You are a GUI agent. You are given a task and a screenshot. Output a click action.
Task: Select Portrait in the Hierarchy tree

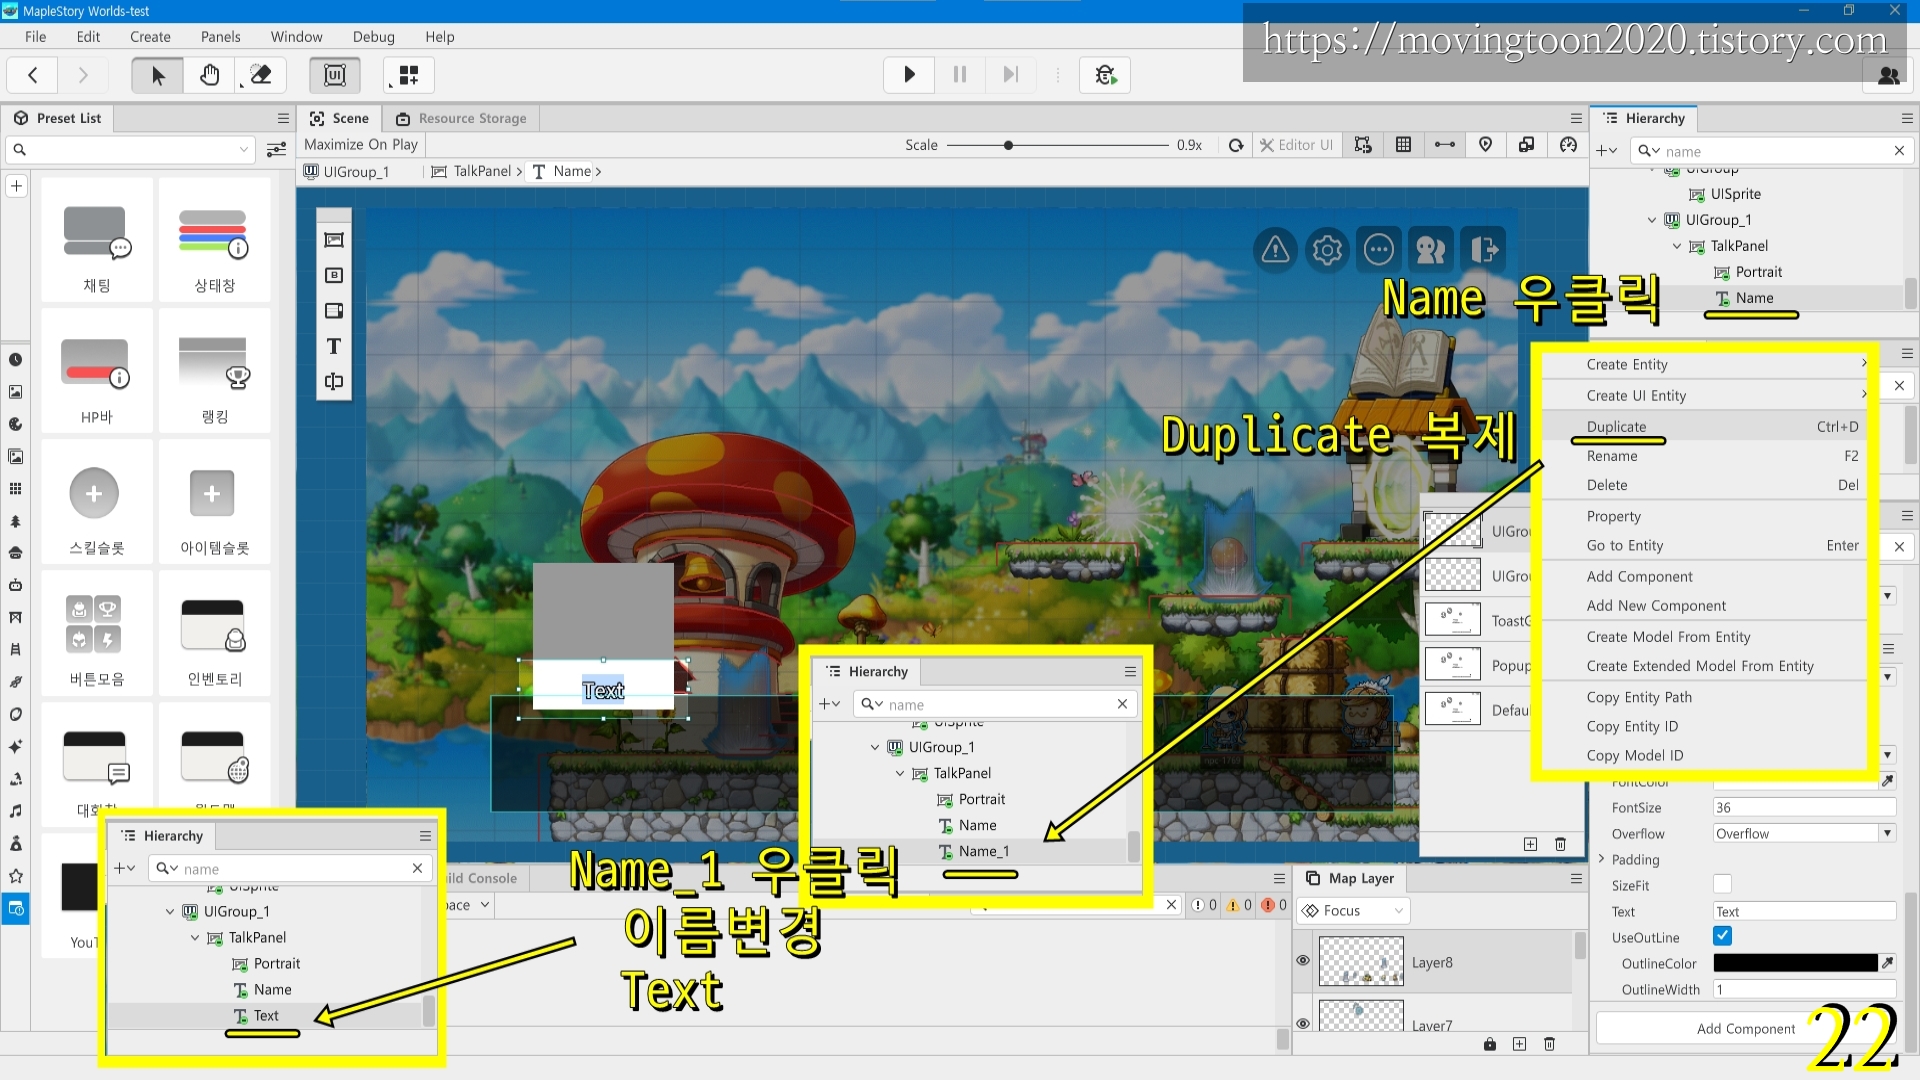(1758, 272)
